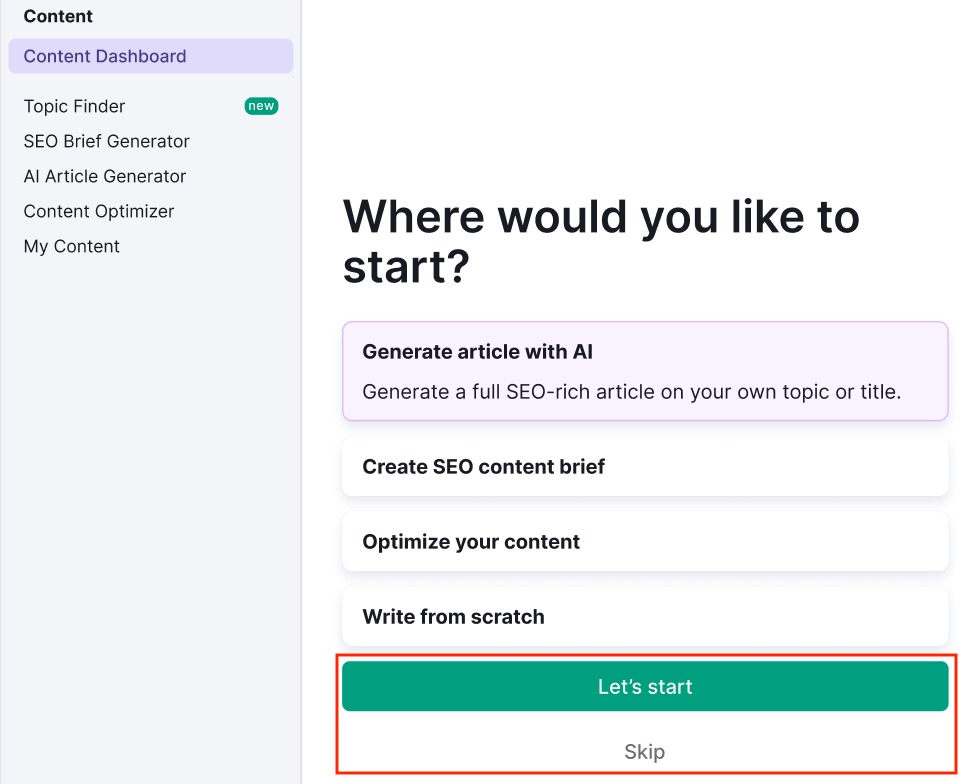Click 'Create SEO content brief' title text
Screen dimensions: 978x784
483,467
